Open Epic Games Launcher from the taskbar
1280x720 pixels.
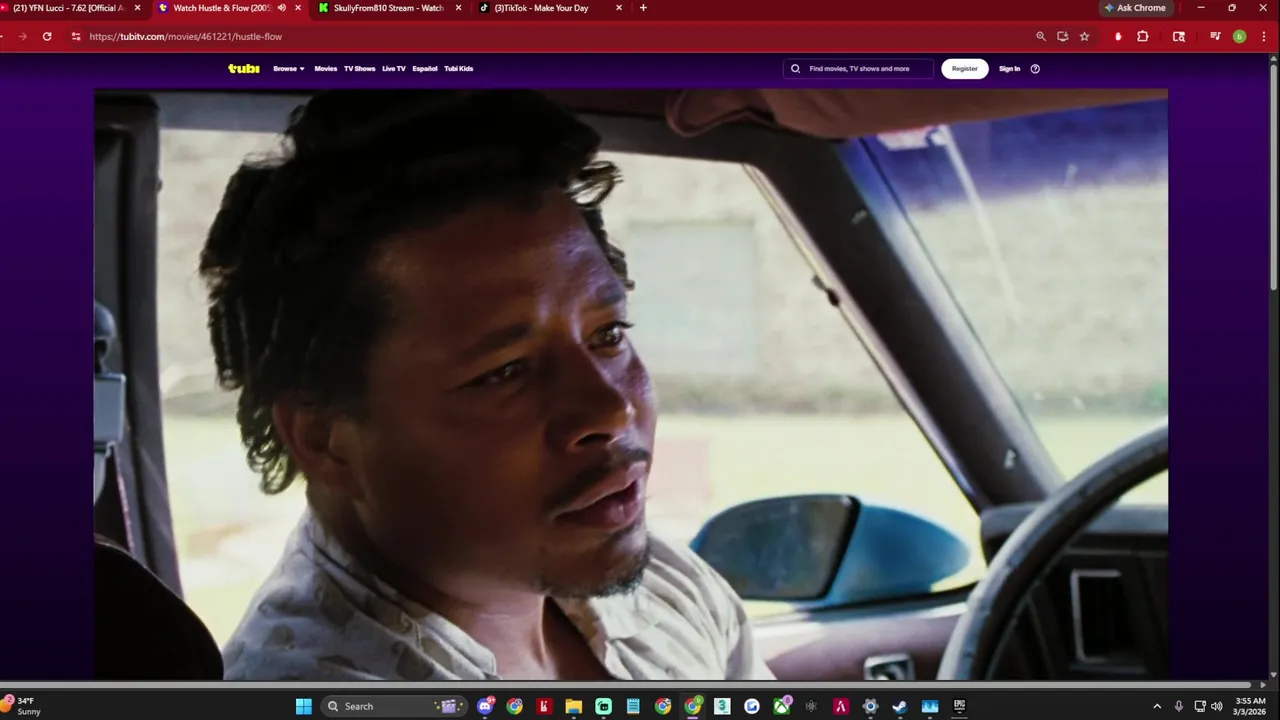(959, 706)
